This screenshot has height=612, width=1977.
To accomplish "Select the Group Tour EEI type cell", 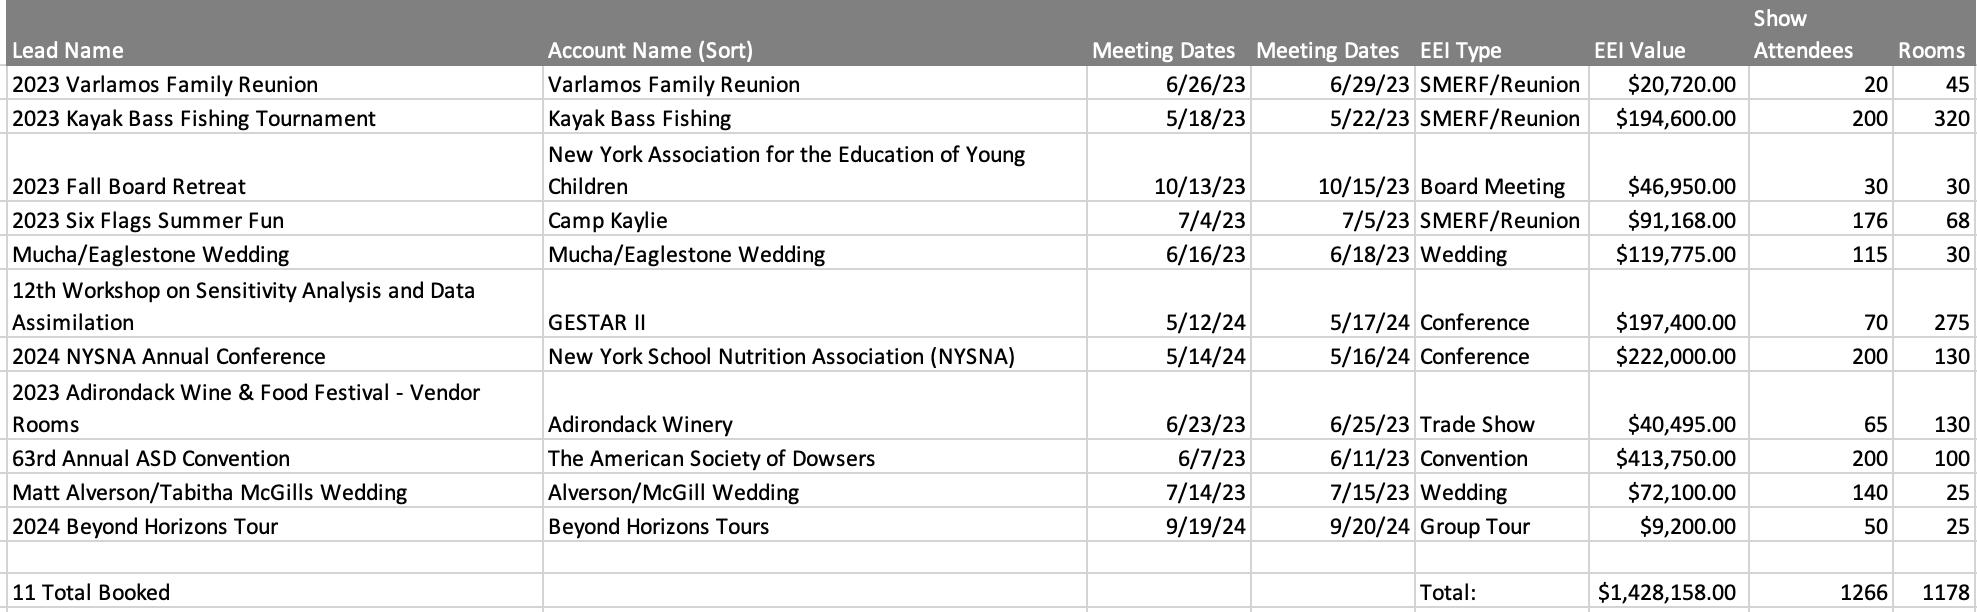I will point(1502,526).
